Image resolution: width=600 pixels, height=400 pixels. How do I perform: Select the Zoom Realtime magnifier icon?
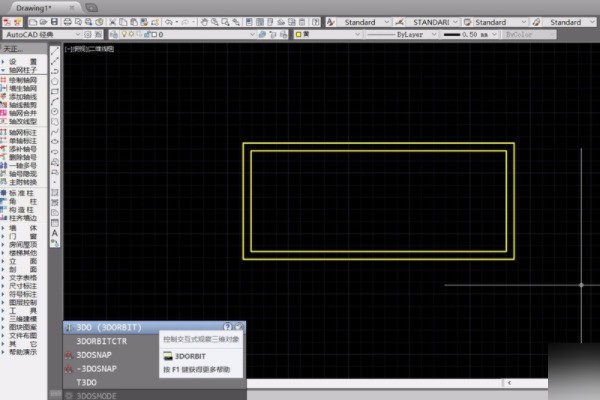(x=215, y=22)
